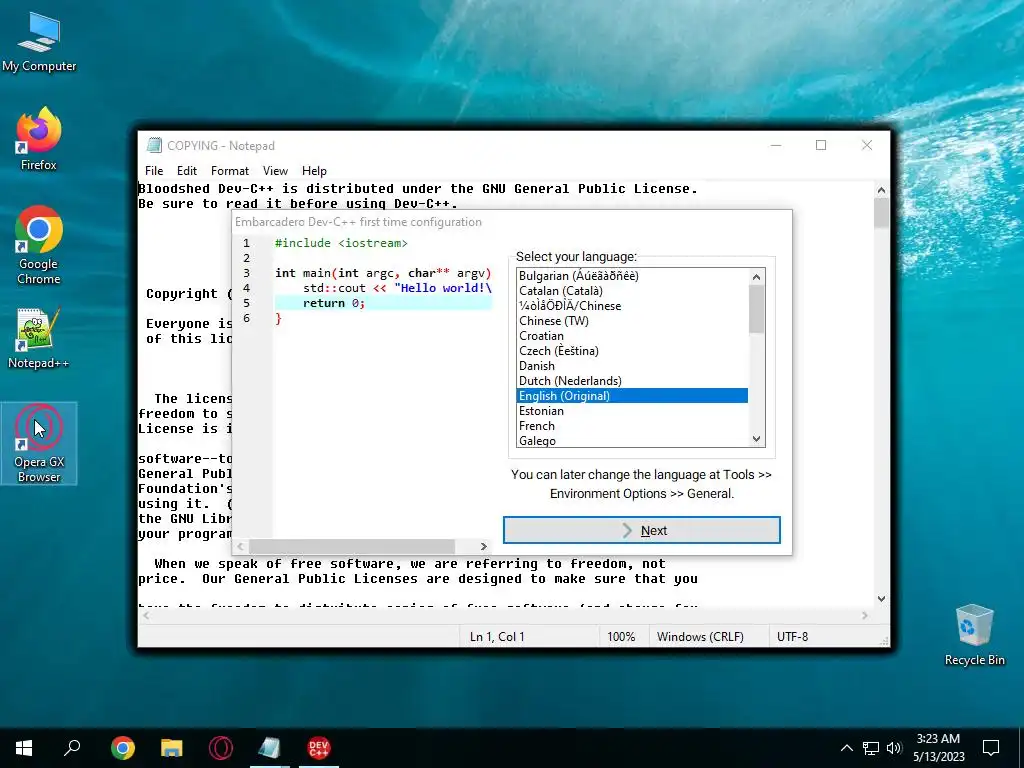Image resolution: width=1024 pixels, height=768 pixels.
Task: Click code preview scroll-right arrow
Action: coord(483,546)
